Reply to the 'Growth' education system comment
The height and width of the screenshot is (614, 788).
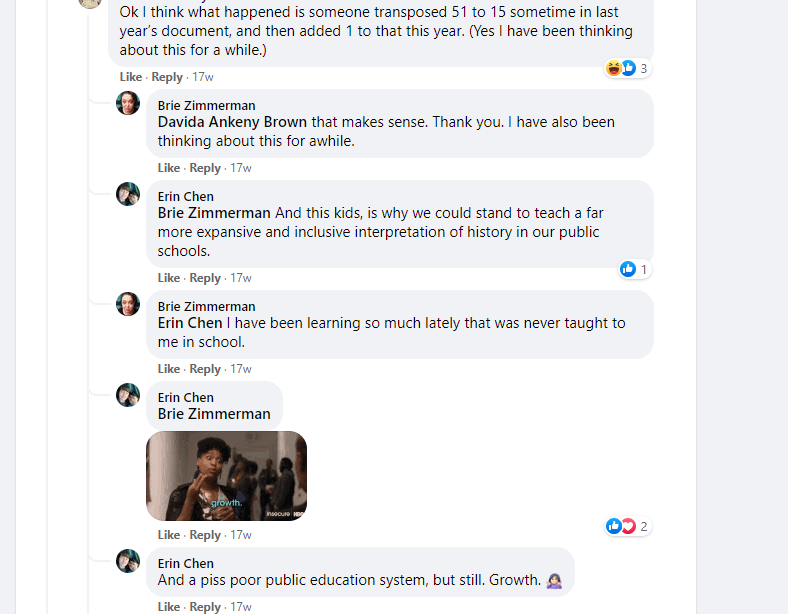[205, 607]
